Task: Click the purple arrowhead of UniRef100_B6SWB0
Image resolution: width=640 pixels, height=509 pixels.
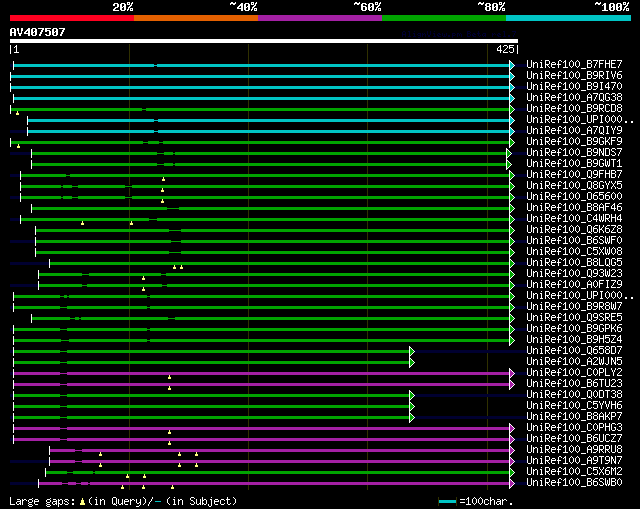Action: (x=512, y=483)
